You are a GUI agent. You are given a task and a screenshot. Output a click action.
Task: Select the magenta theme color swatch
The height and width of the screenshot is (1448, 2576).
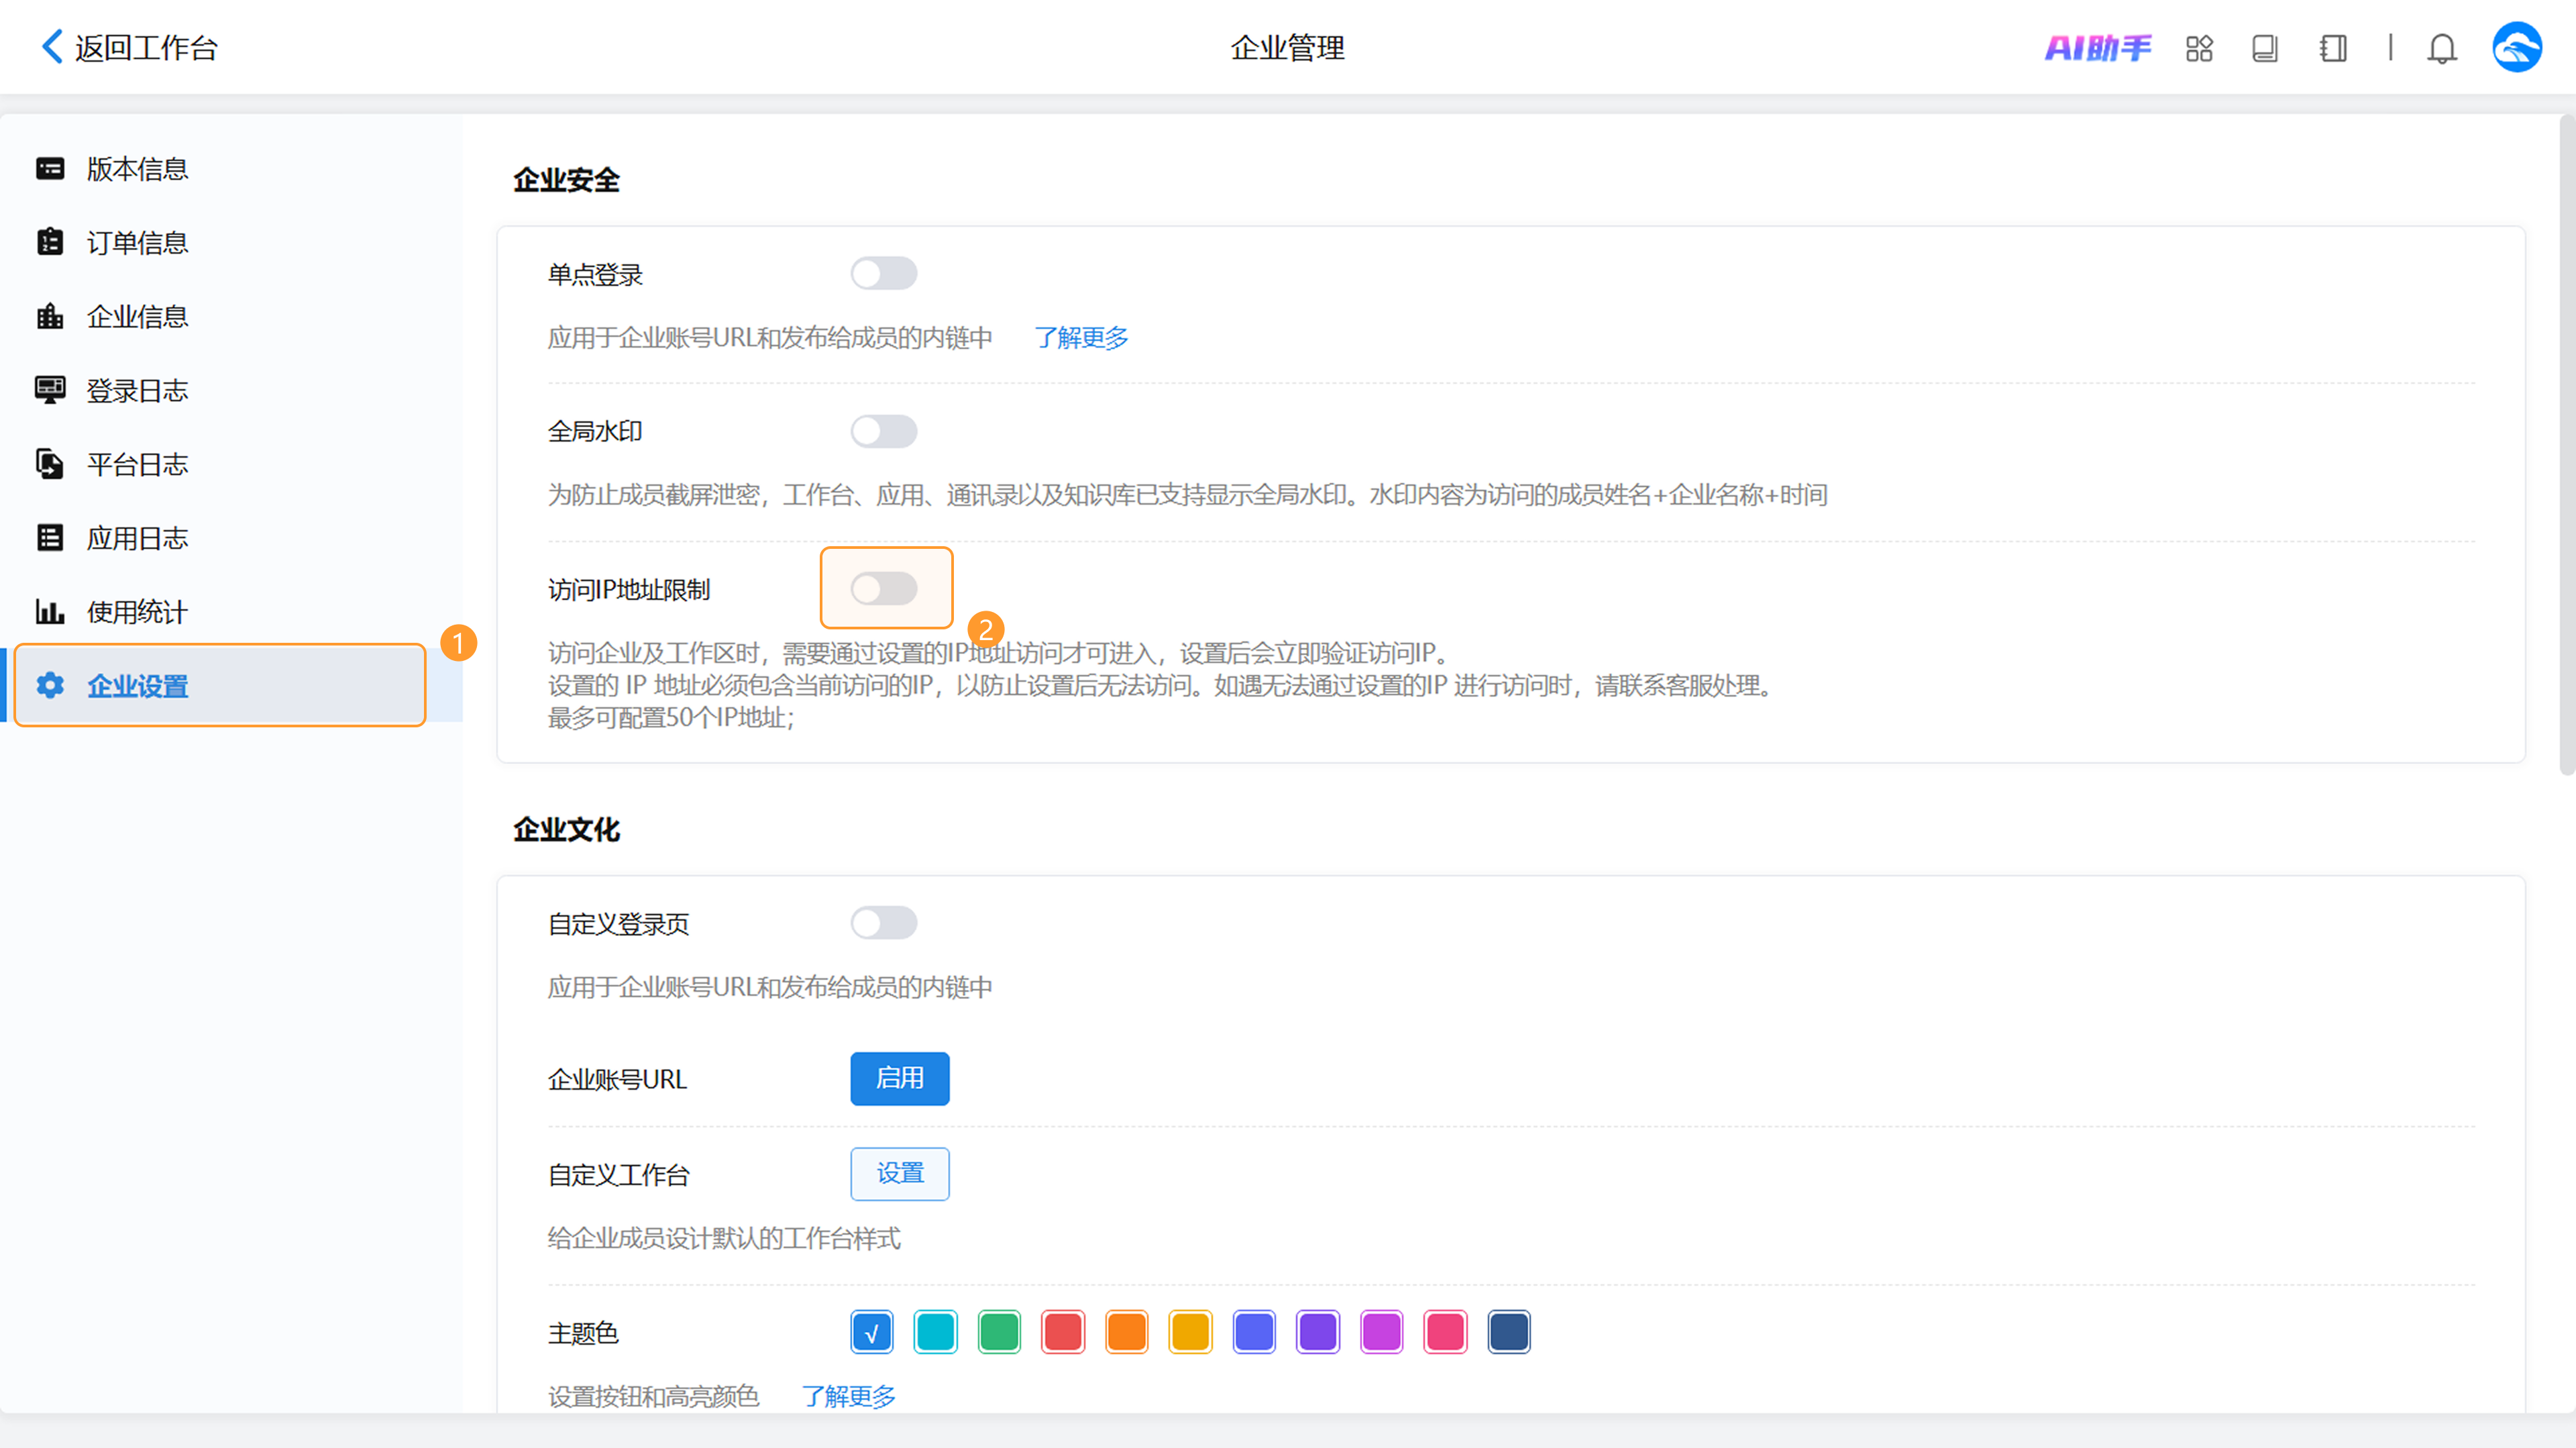click(x=1382, y=1332)
